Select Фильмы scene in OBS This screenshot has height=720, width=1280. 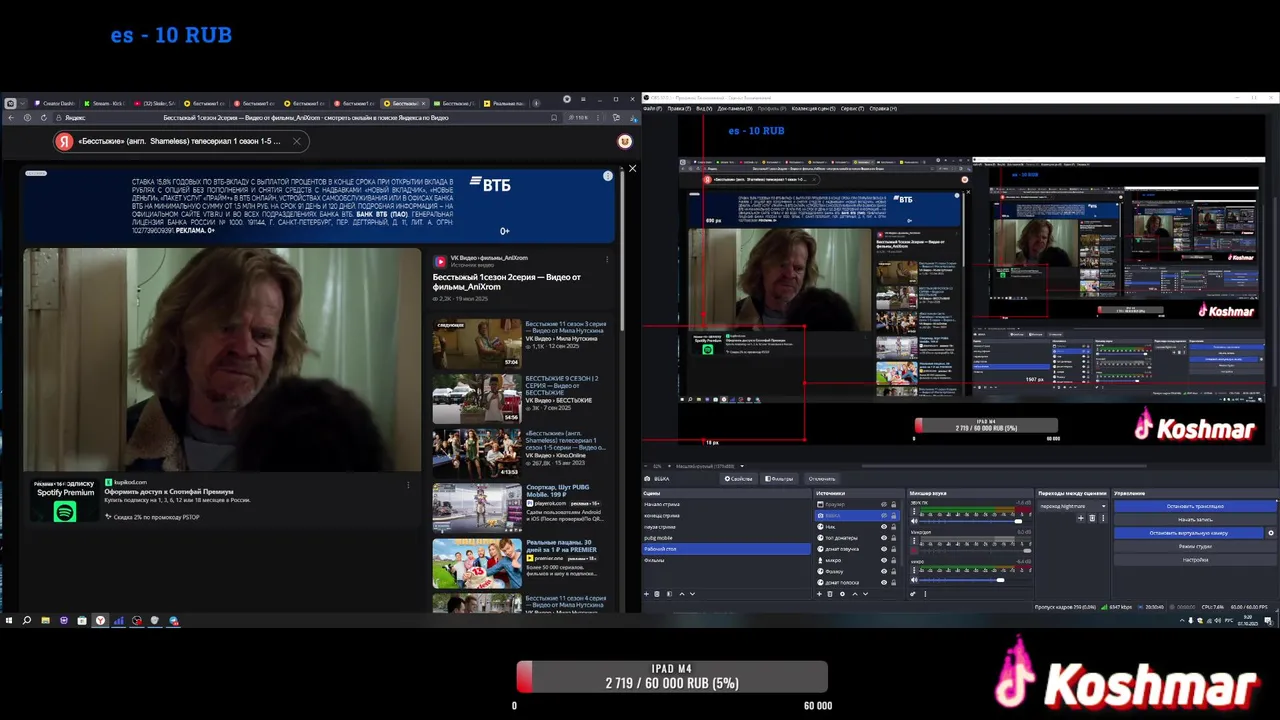click(x=725, y=560)
